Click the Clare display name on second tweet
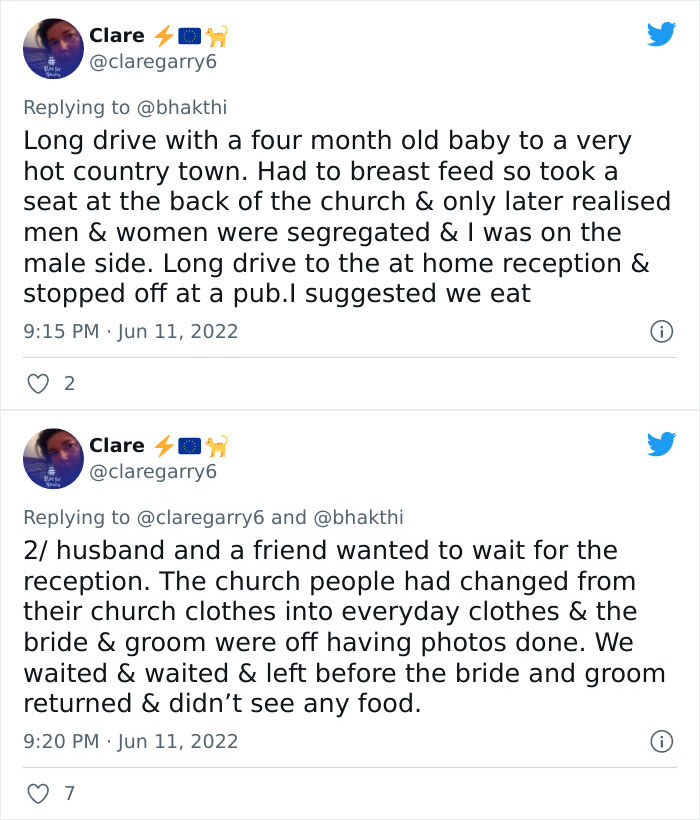 116,445
